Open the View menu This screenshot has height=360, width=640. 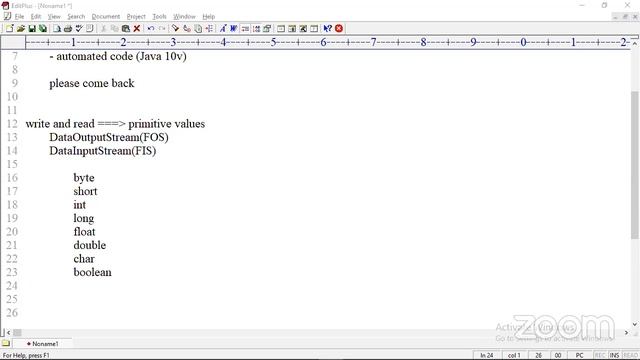click(x=54, y=16)
